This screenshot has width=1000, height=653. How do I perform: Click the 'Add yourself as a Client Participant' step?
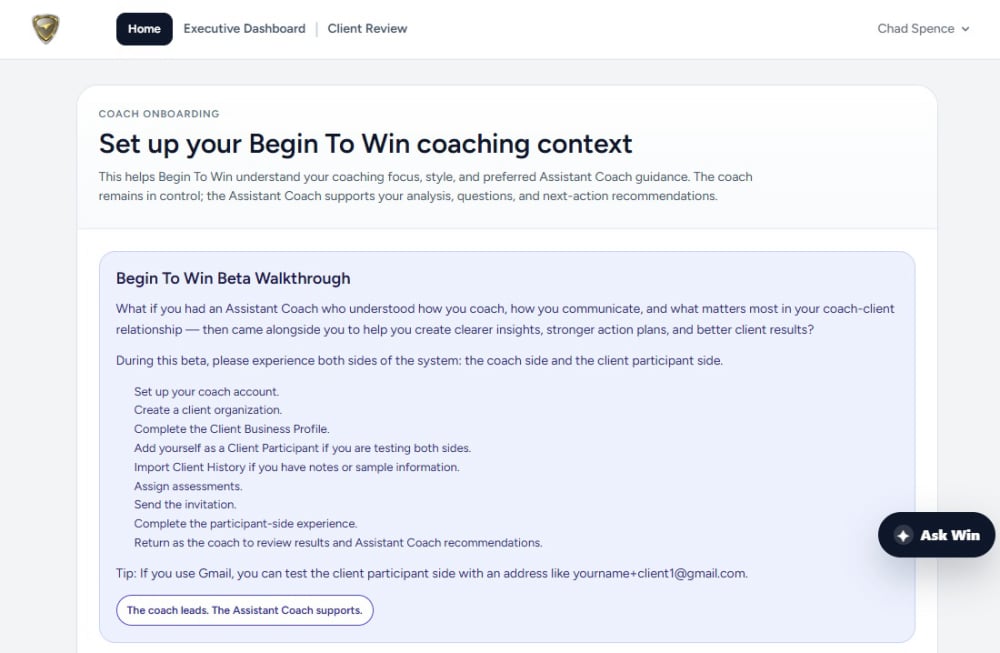point(302,448)
